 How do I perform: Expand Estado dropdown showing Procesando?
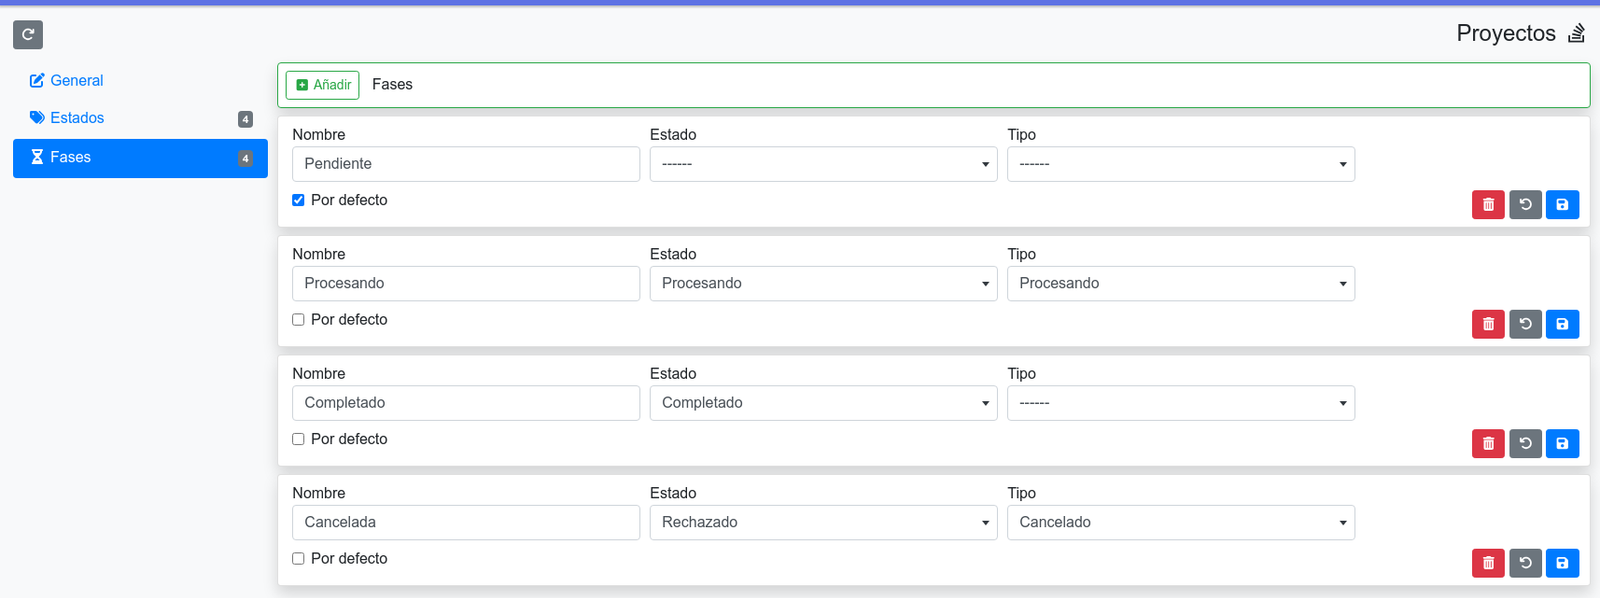[x=823, y=283]
